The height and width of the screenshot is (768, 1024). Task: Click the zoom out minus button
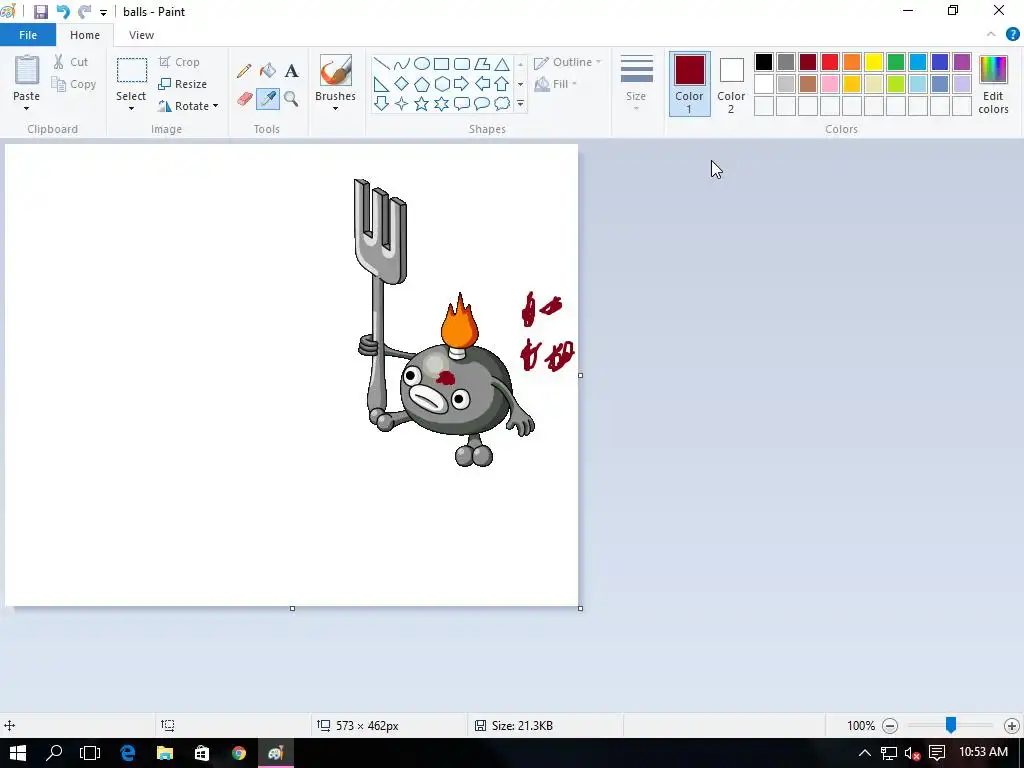coord(890,726)
